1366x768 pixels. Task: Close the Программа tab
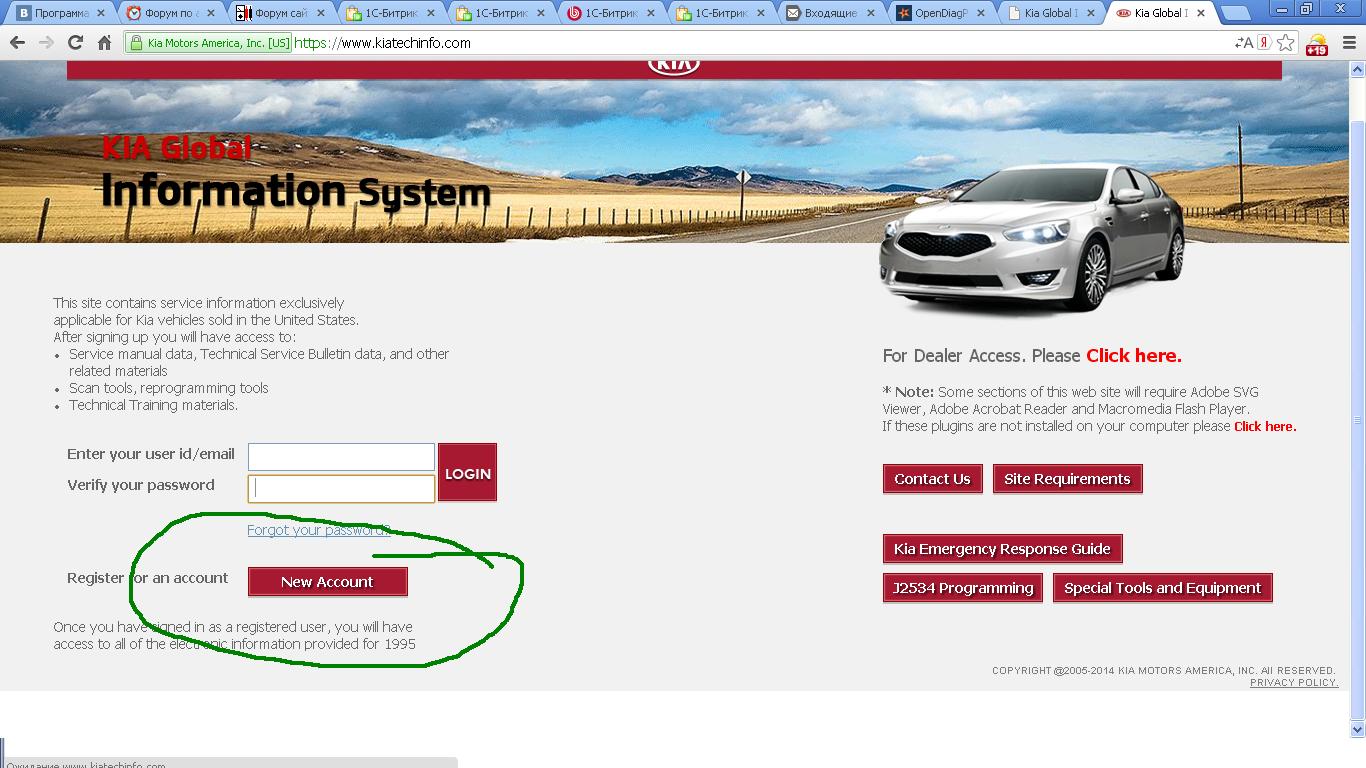pos(100,14)
